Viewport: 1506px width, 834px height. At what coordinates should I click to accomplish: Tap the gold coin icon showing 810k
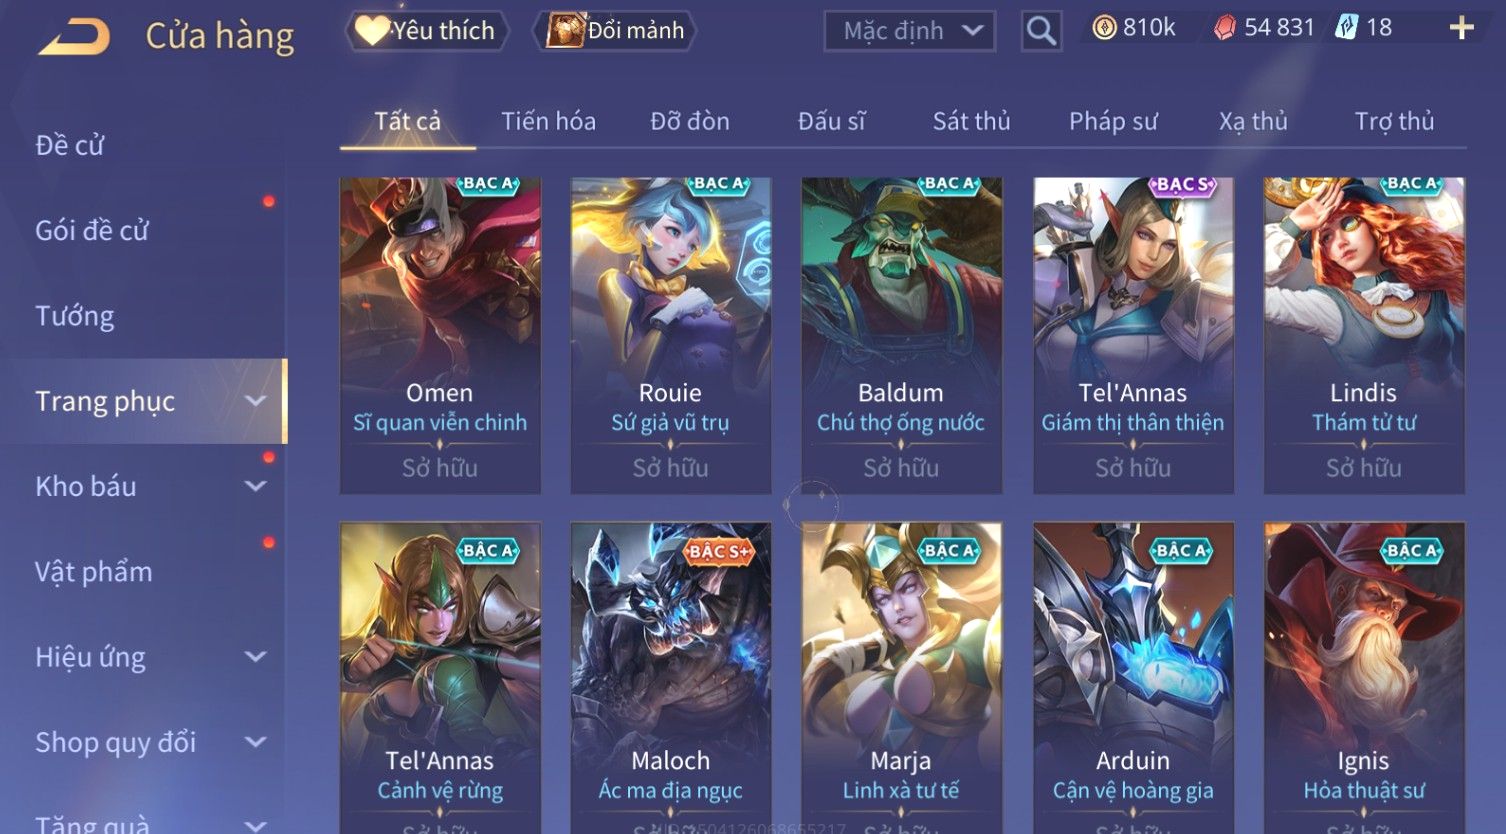[x=1104, y=28]
